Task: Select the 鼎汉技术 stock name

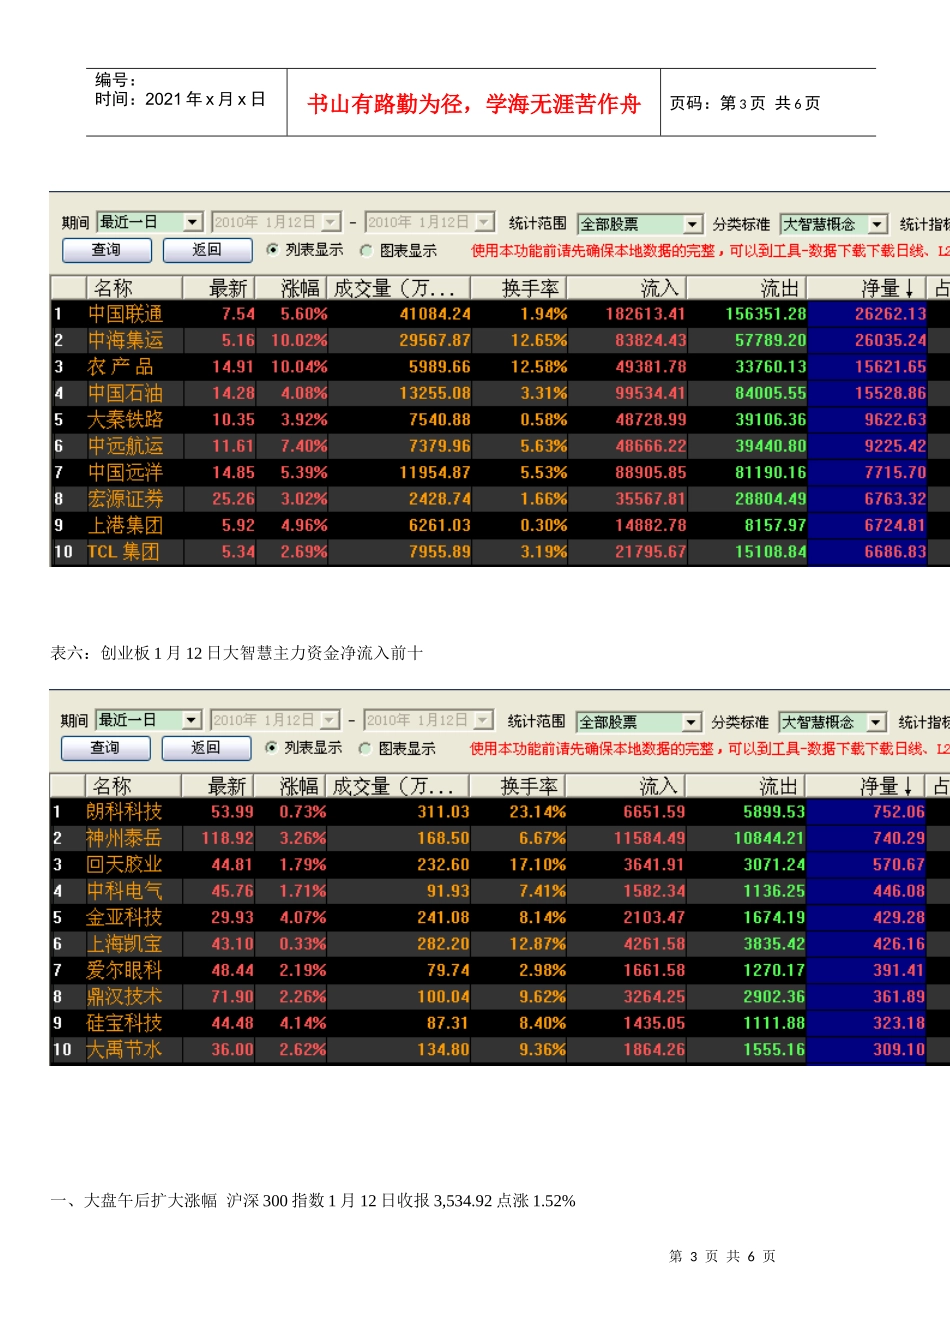Action: (124, 996)
